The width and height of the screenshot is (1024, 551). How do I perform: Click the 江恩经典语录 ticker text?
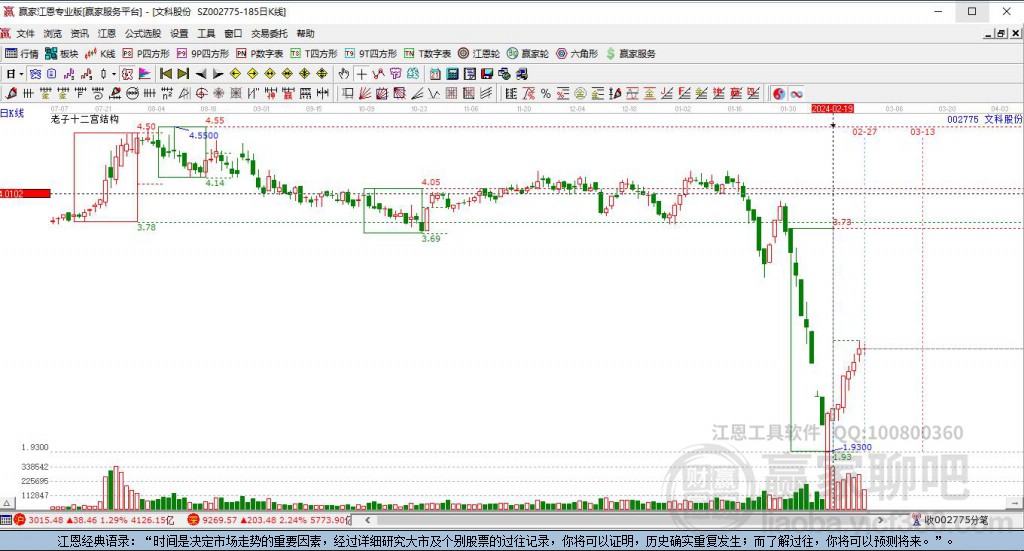tap(504, 541)
